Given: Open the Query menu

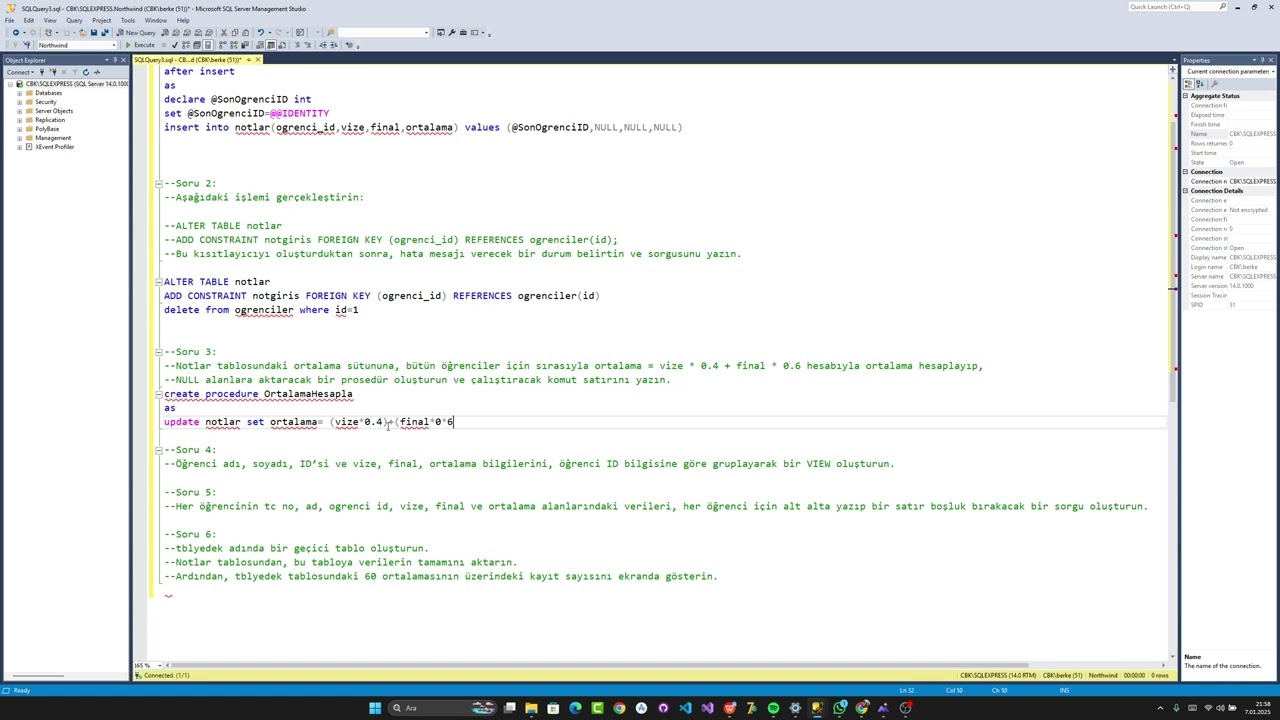Looking at the screenshot, I should tap(74, 20).
